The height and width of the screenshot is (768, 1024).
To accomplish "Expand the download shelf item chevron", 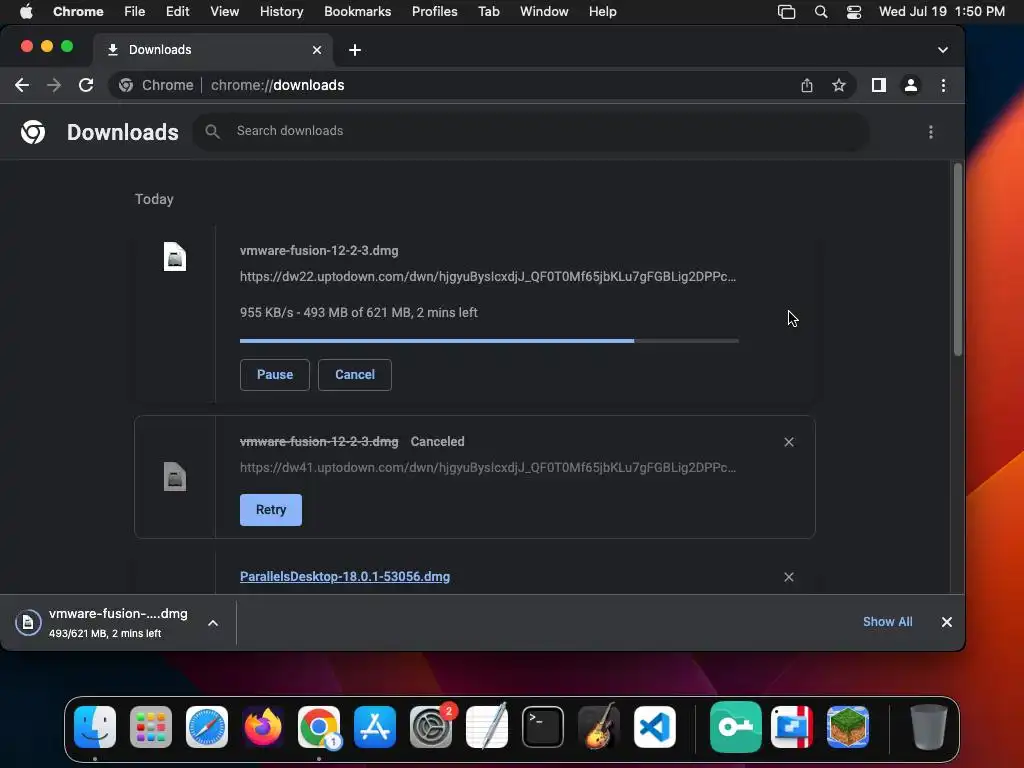I will tap(213, 623).
